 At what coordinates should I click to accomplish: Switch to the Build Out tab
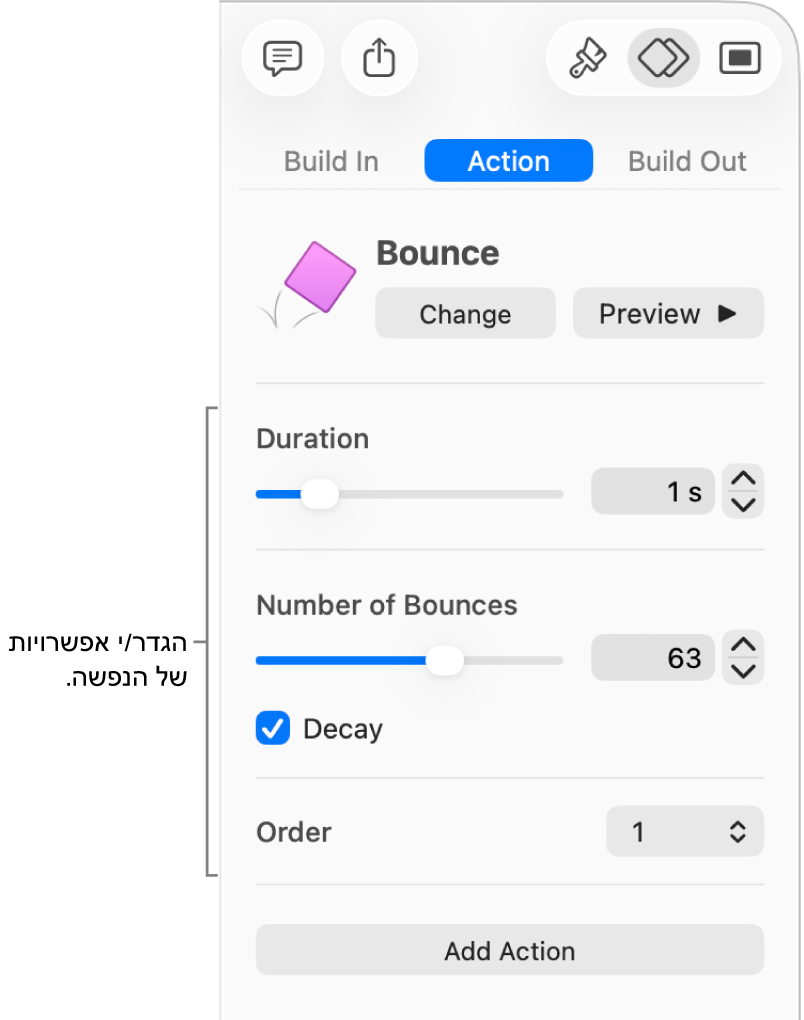click(x=687, y=160)
